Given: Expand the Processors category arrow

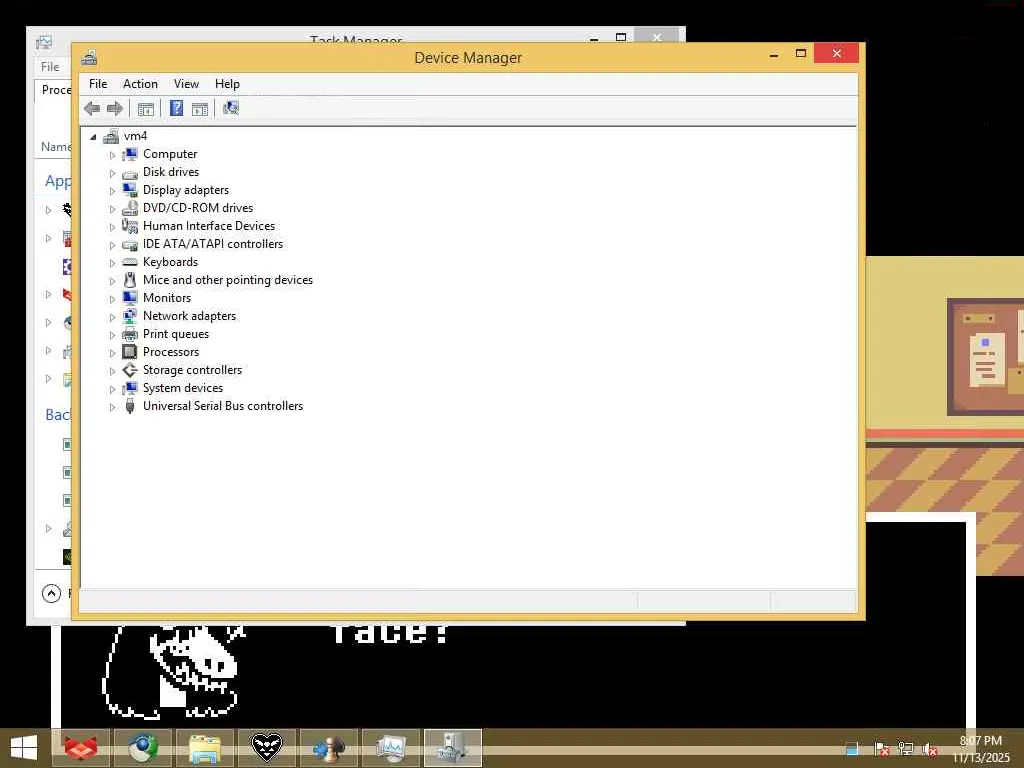Looking at the screenshot, I should (x=112, y=353).
